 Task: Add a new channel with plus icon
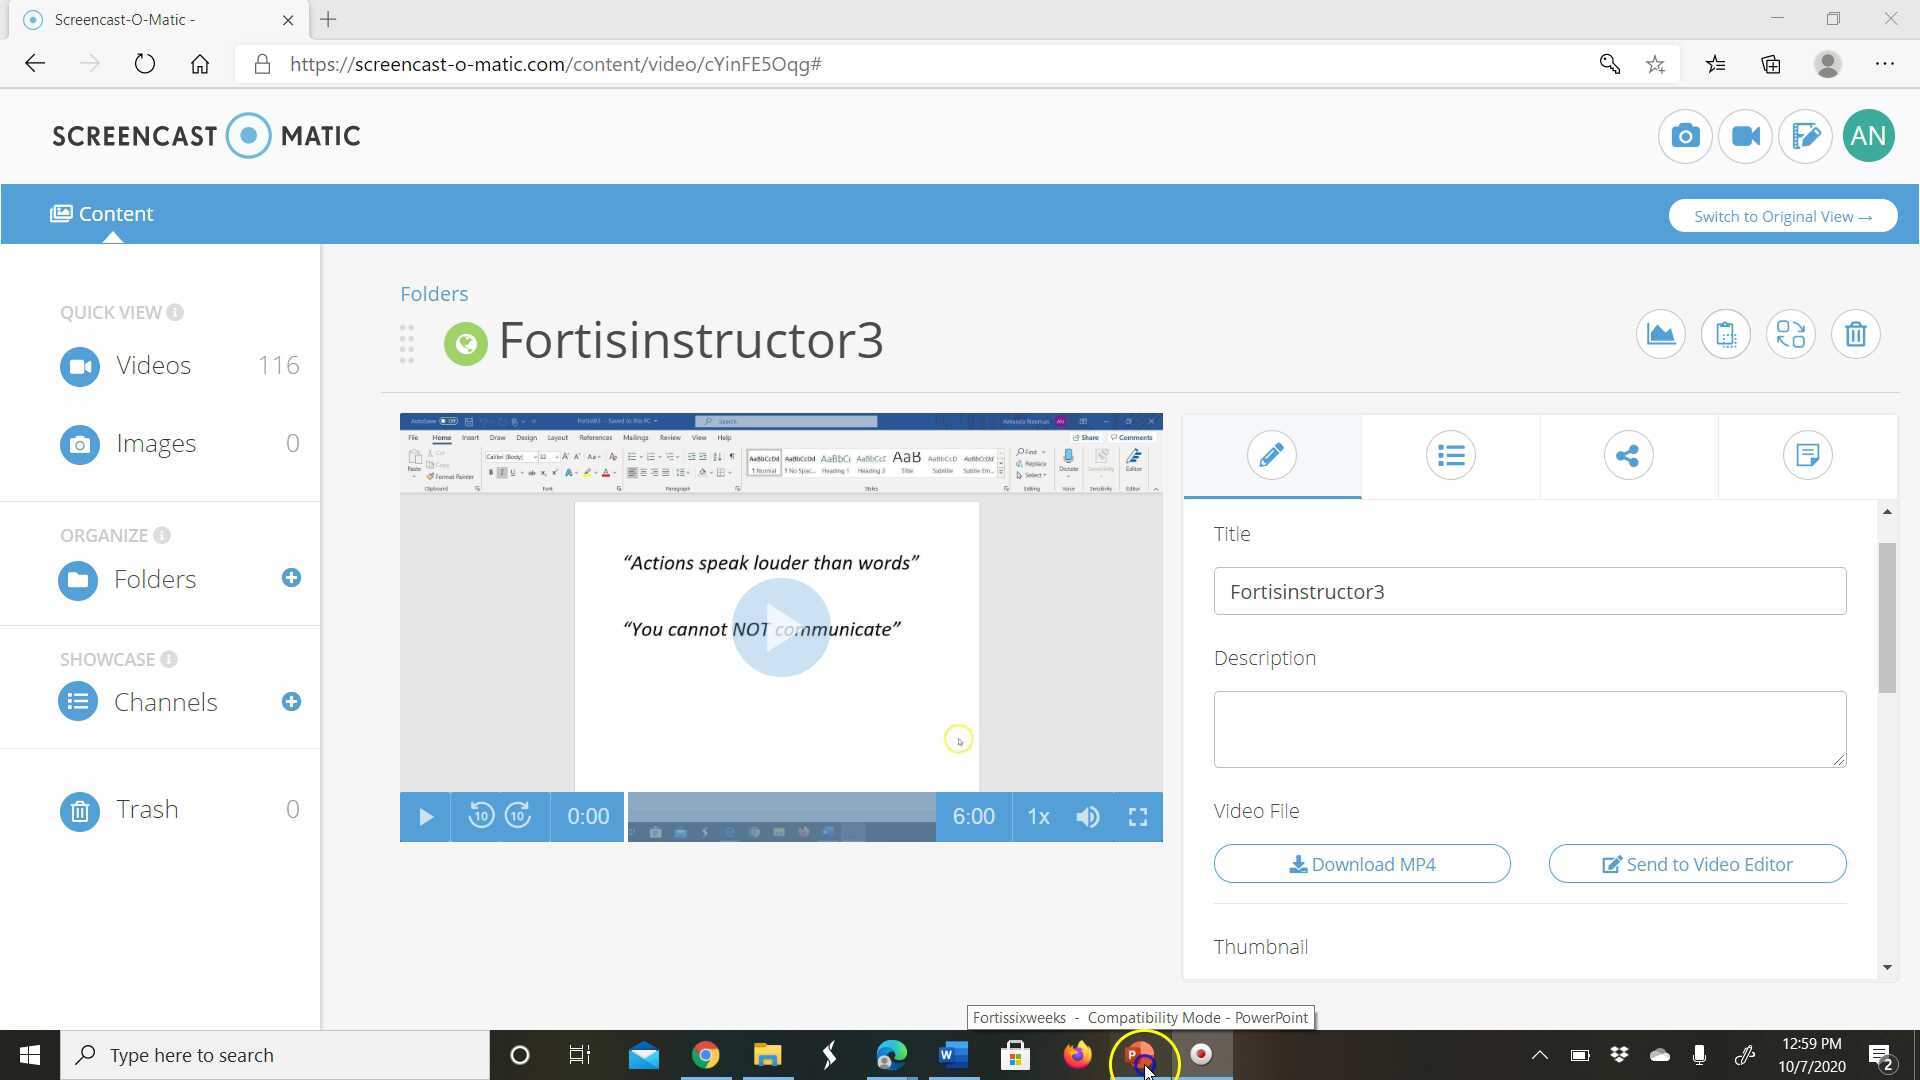(x=291, y=702)
